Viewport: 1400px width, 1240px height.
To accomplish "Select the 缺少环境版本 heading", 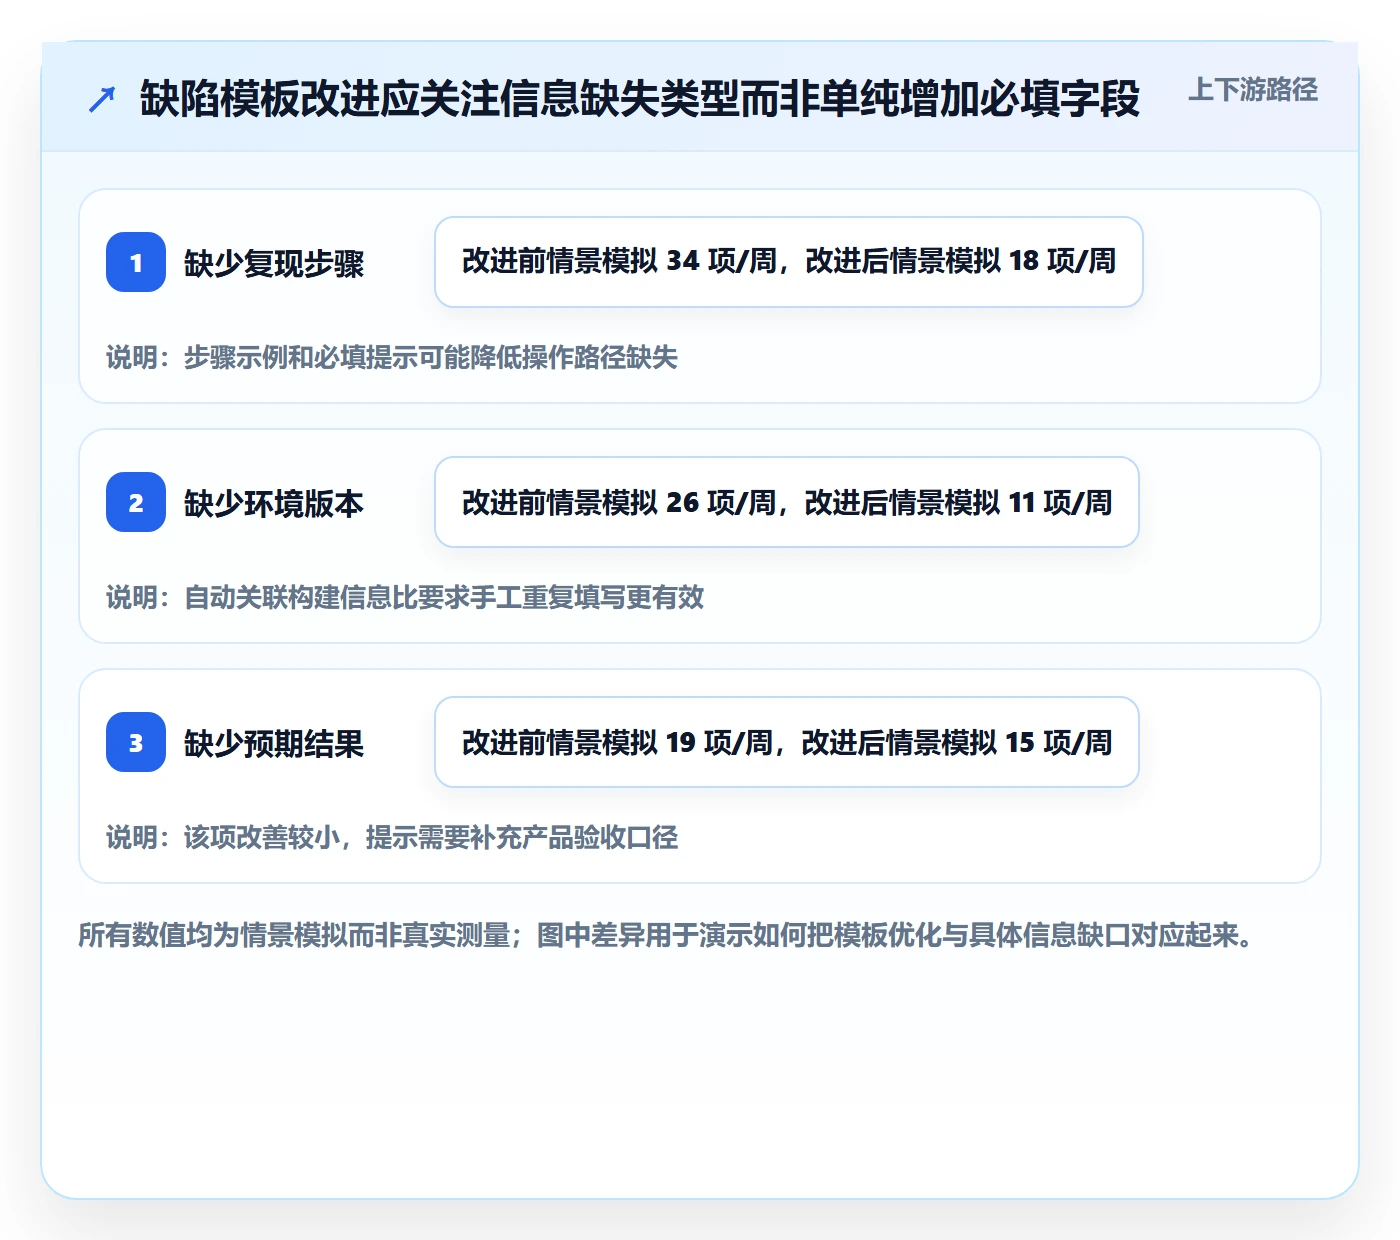I will click(274, 503).
